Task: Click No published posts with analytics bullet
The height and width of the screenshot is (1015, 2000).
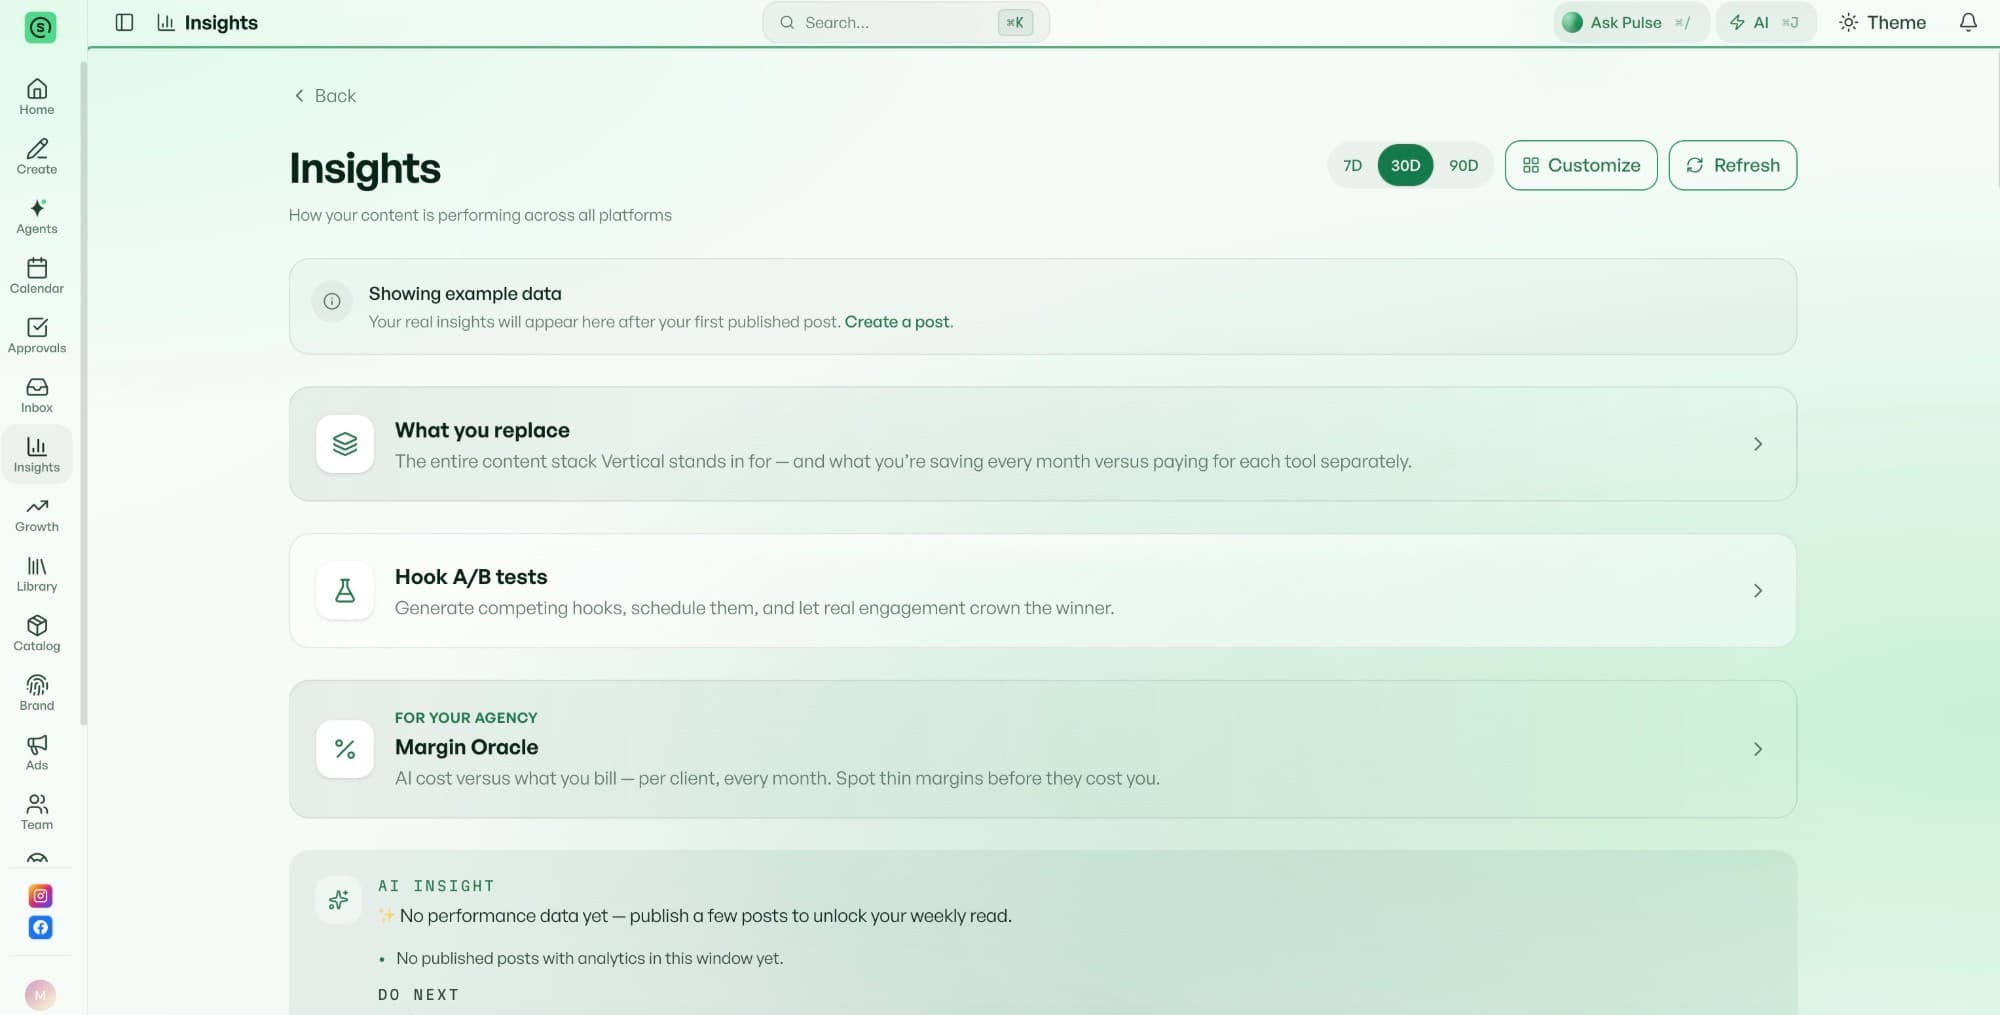Action: pyautogui.click(x=589, y=958)
